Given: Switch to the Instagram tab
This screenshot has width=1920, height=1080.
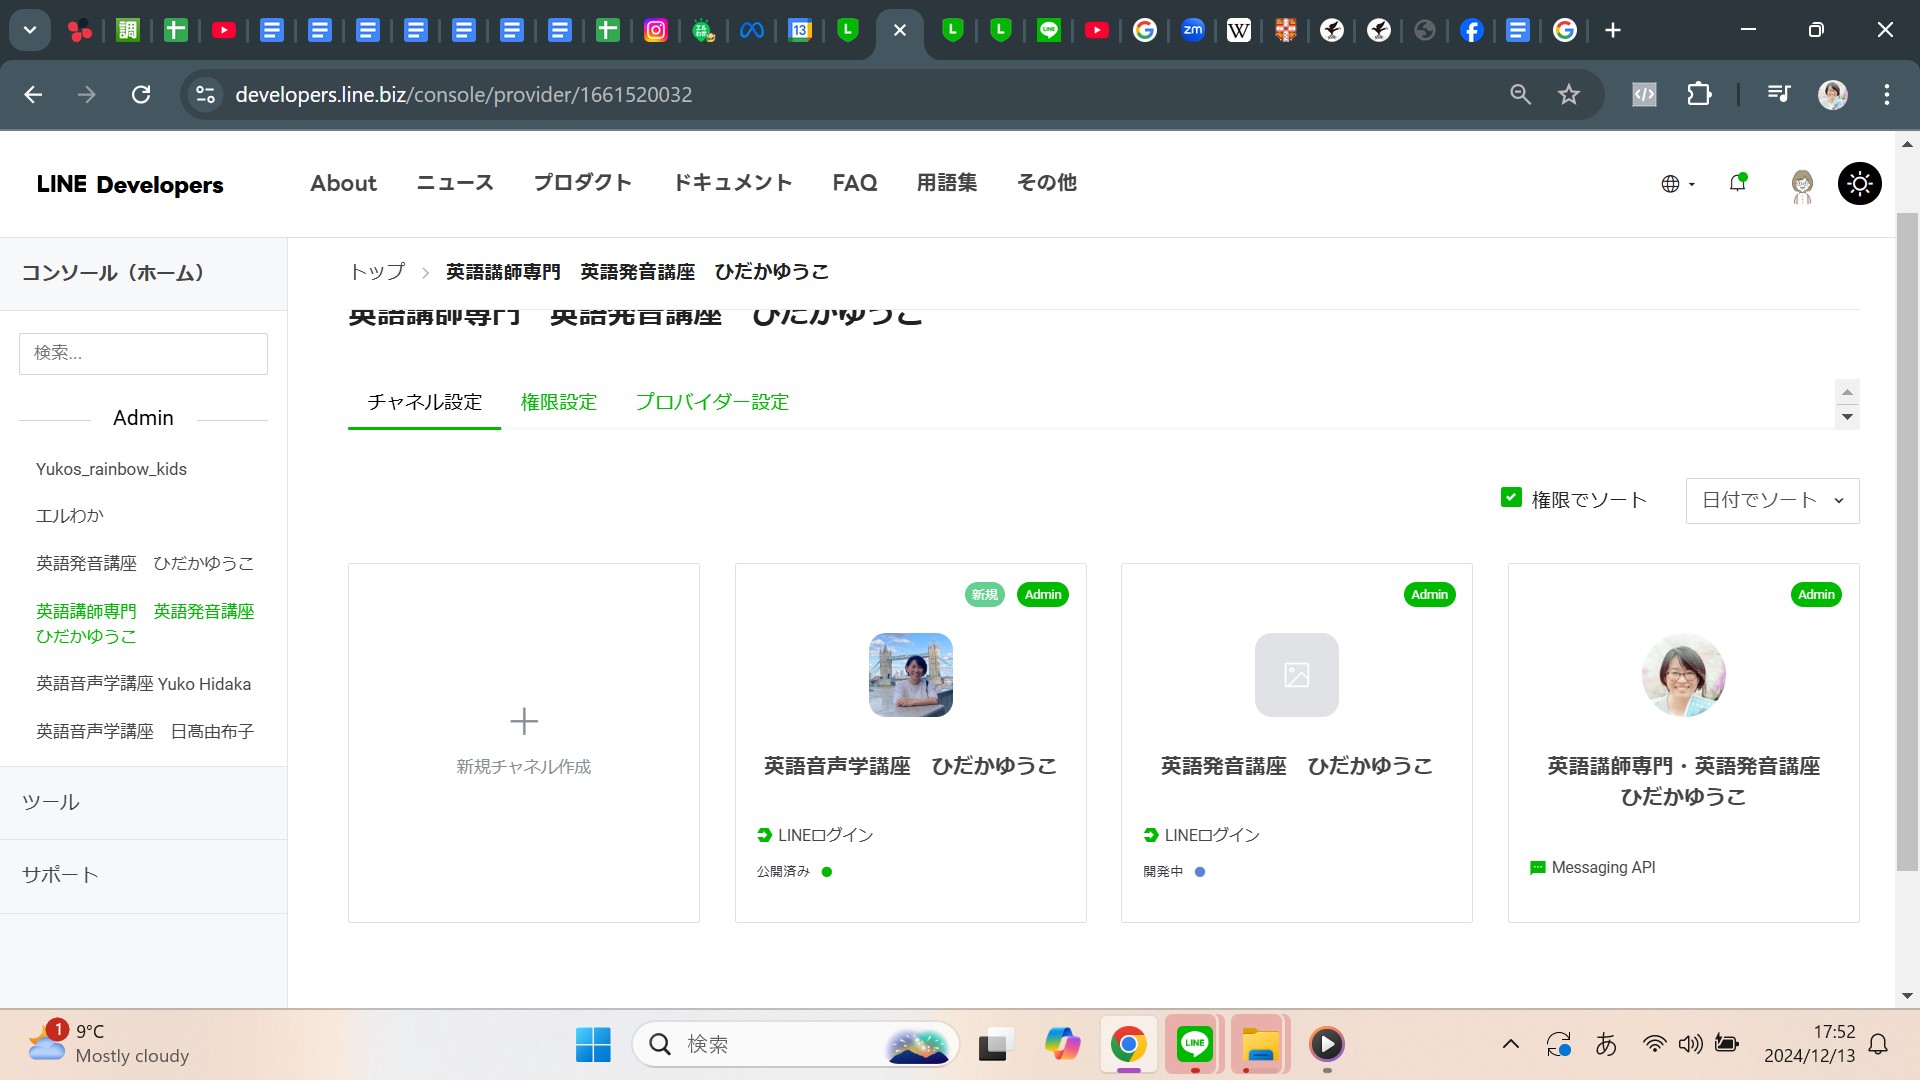Looking at the screenshot, I should [656, 30].
